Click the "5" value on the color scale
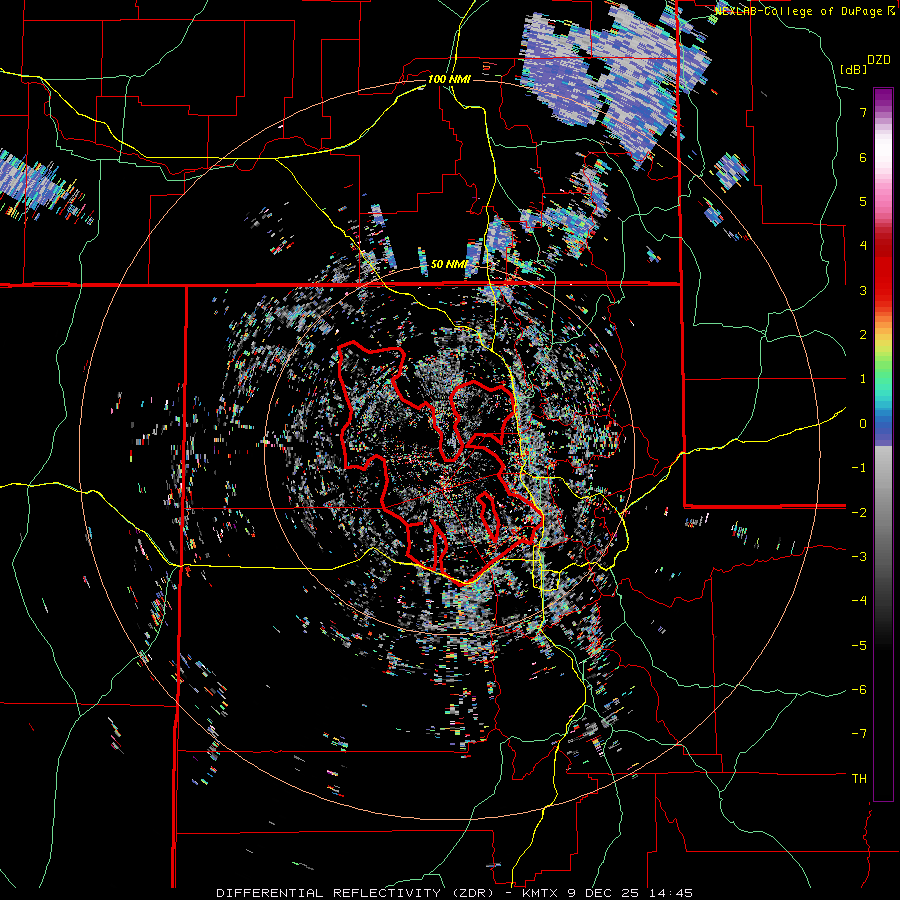 tap(863, 201)
